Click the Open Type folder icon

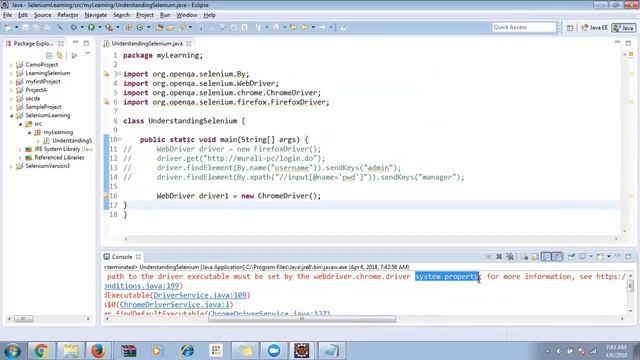(x=159, y=27)
